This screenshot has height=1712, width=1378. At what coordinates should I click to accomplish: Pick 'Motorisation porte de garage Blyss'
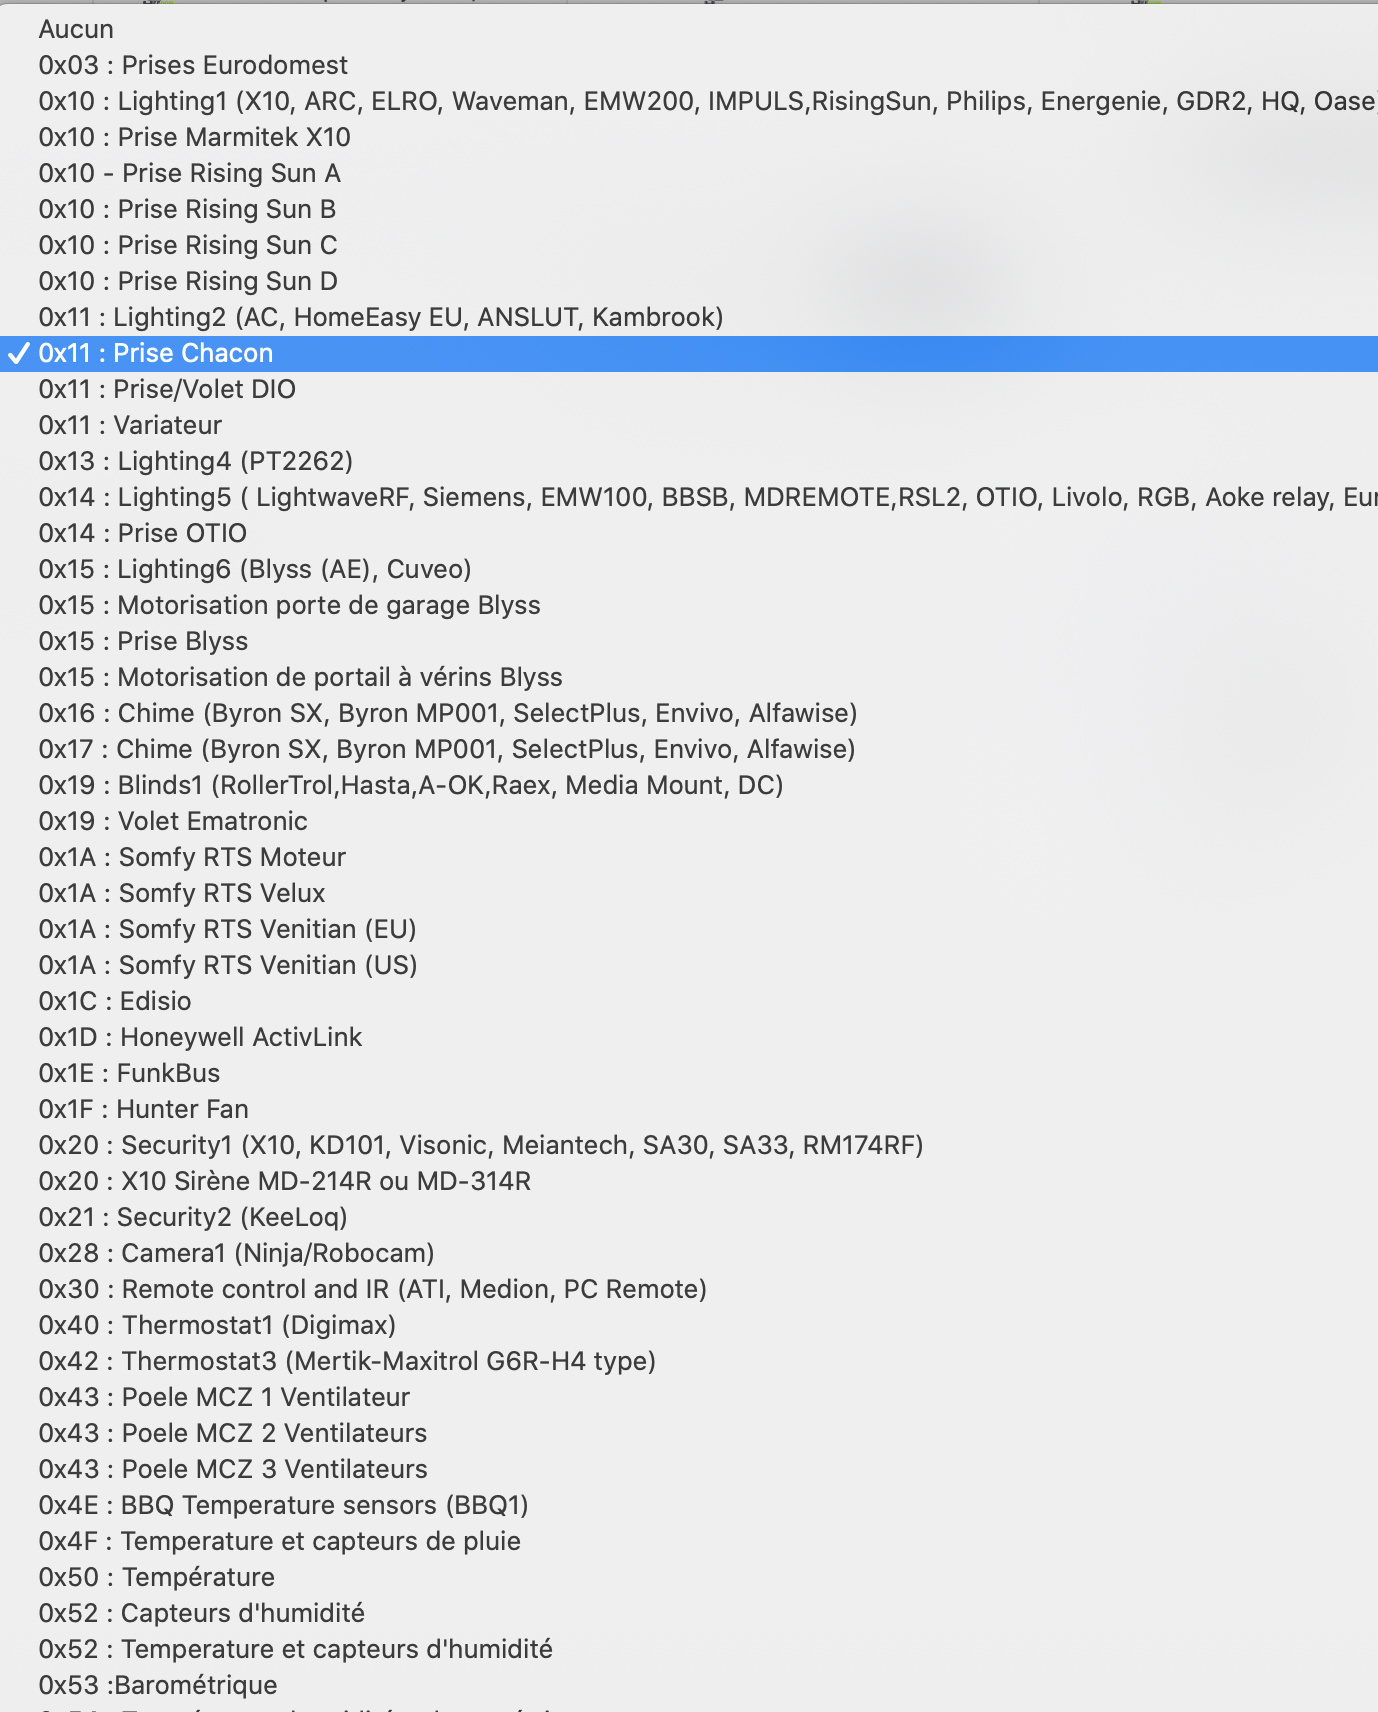tap(689, 605)
